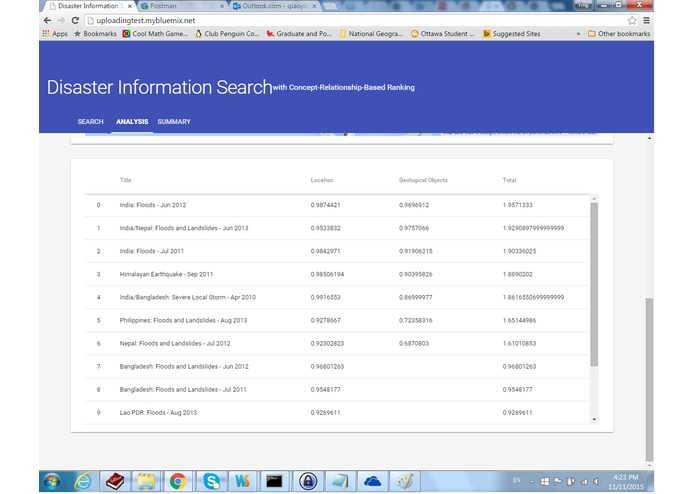
Task: Select row Nepal: Floods and Landslides - Jul 2012
Action: (x=337, y=343)
